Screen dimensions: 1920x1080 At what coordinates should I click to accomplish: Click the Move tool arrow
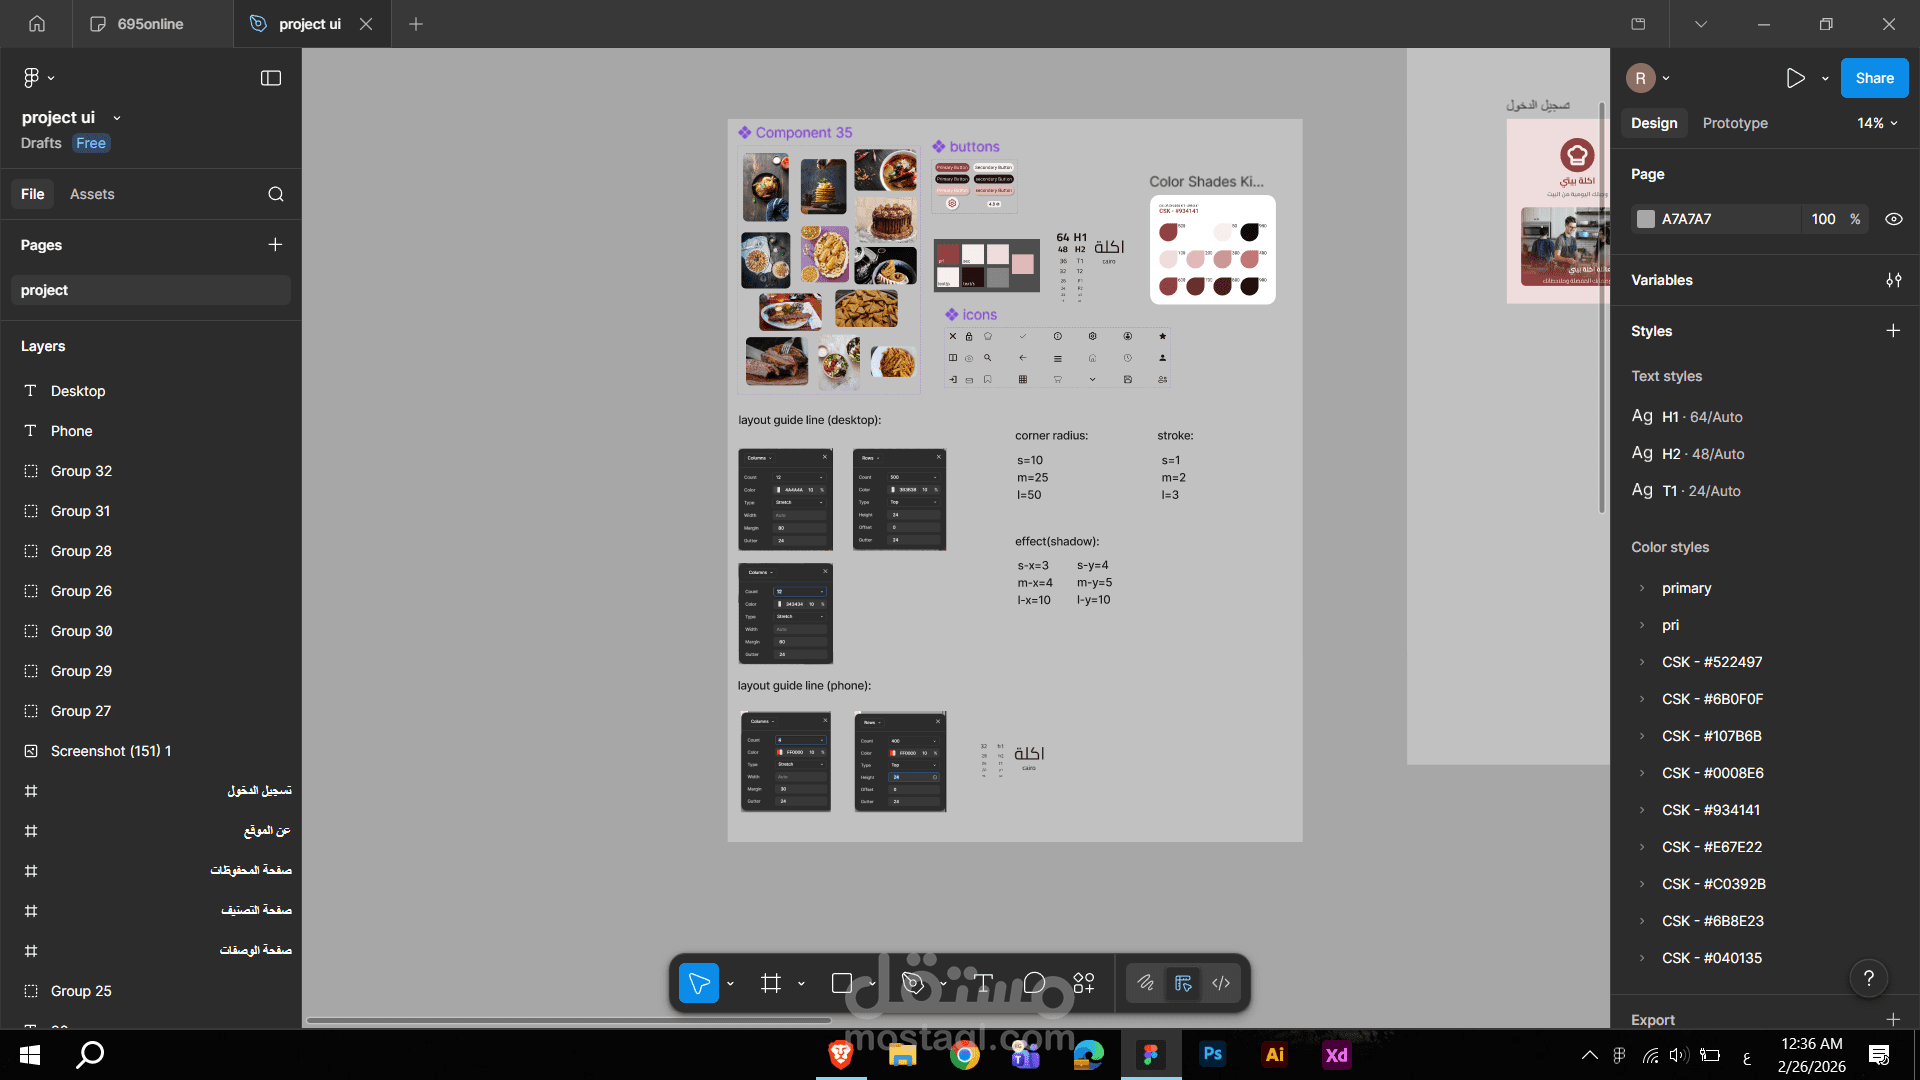pyautogui.click(x=699, y=983)
